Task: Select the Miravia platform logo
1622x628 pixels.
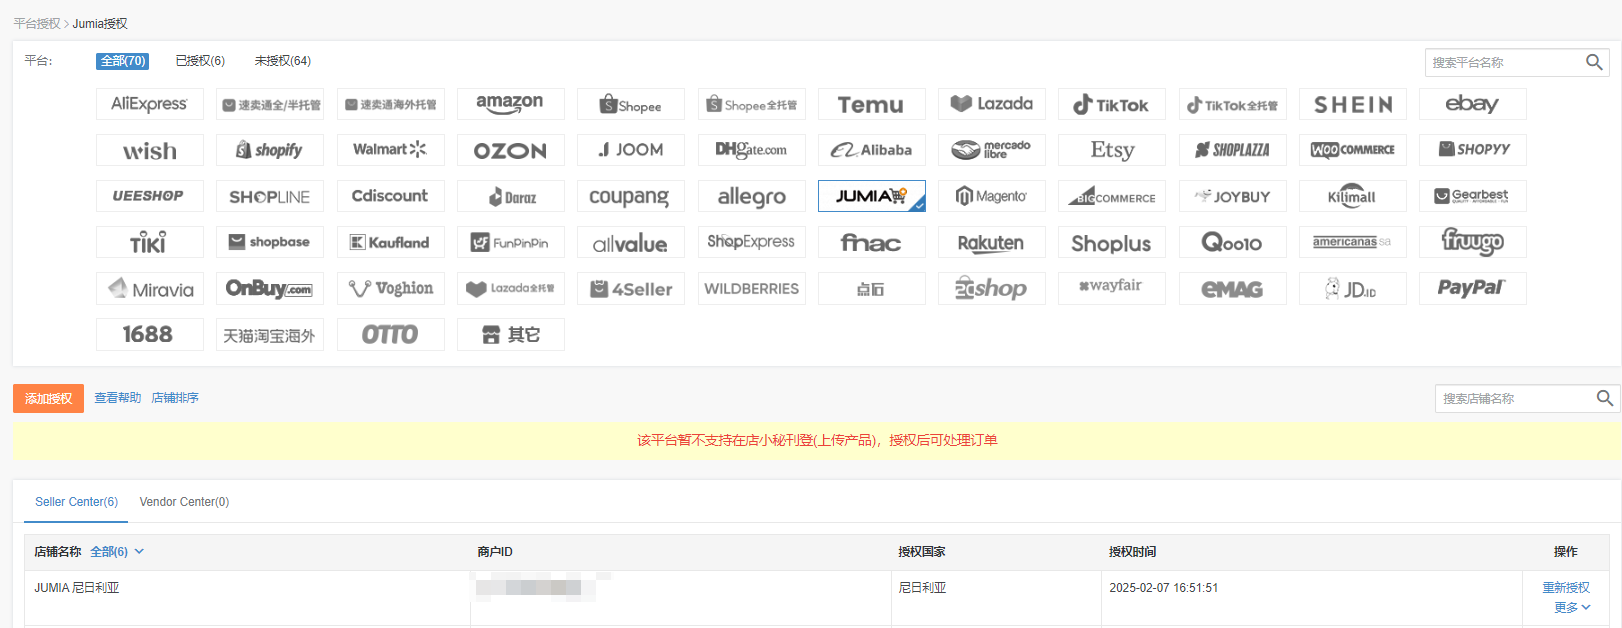Action: [150, 288]
